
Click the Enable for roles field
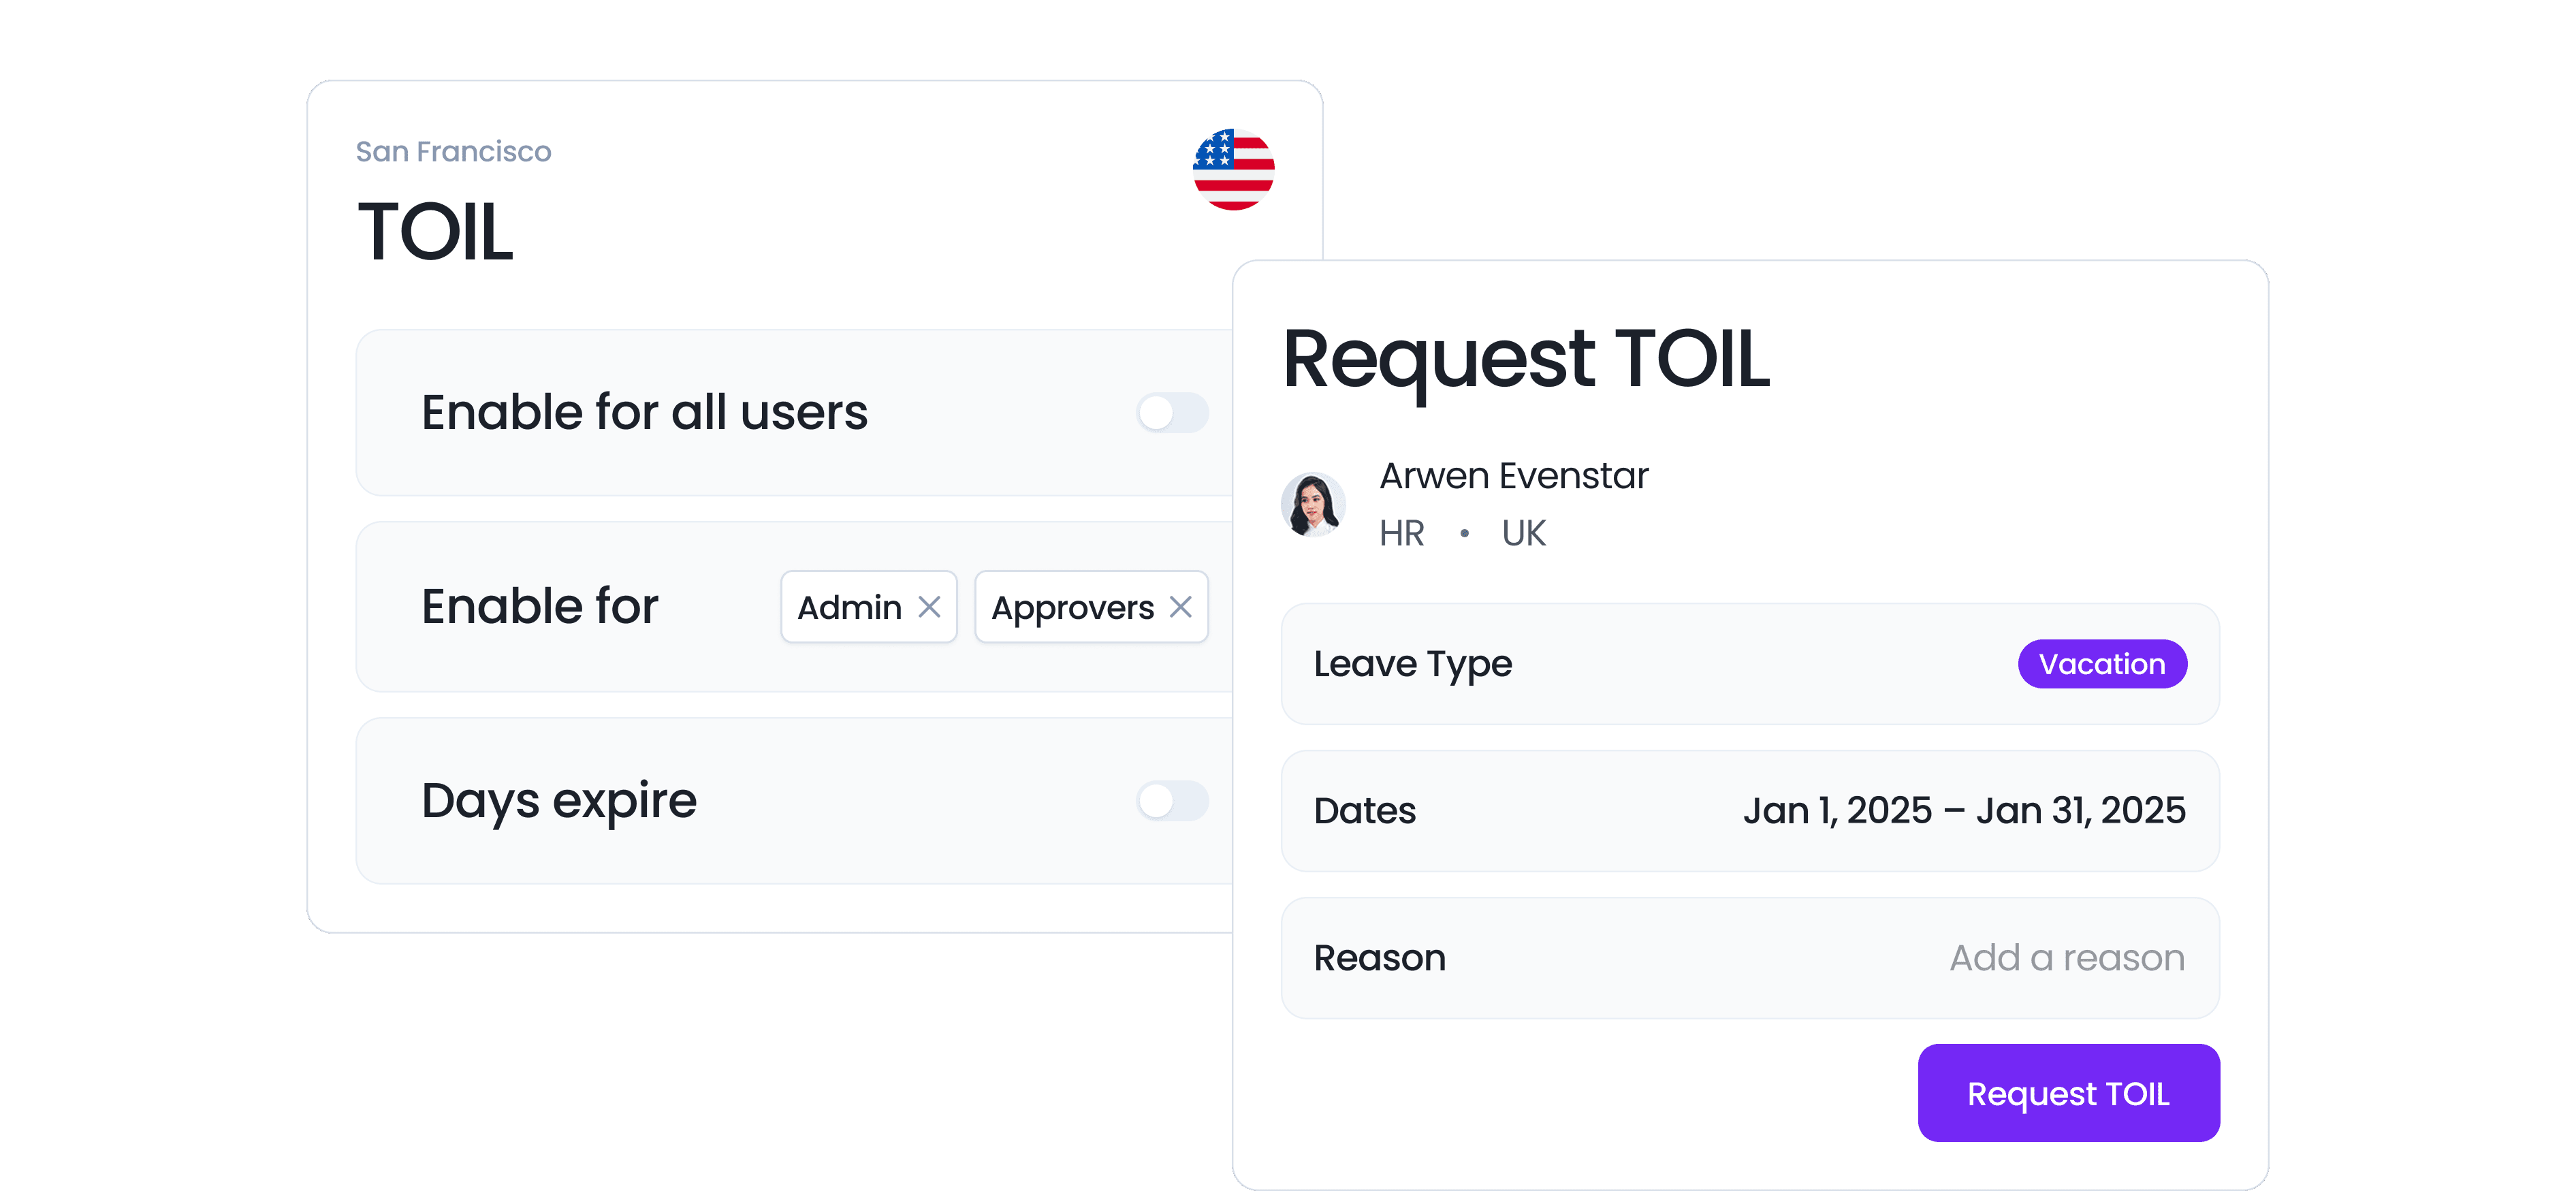point(994,607)
